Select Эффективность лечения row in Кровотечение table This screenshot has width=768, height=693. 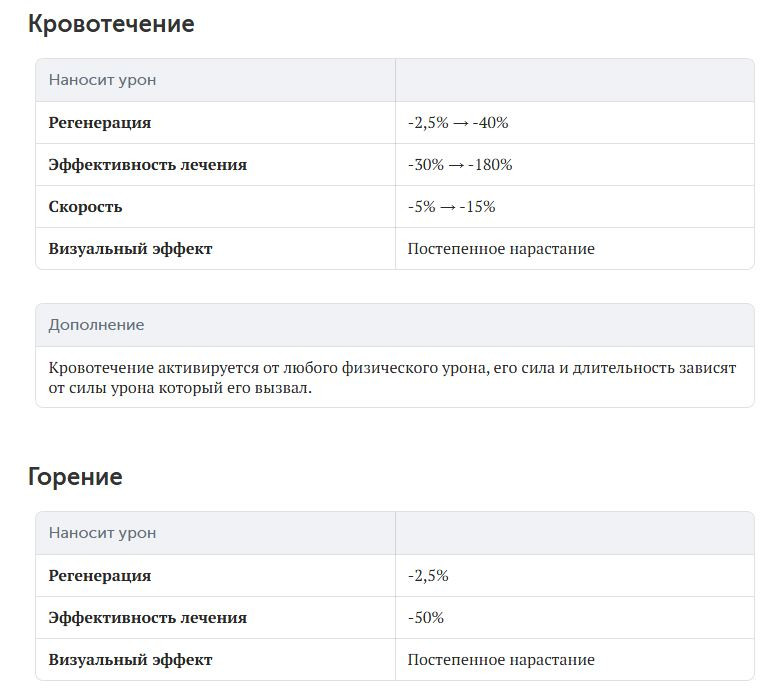147,165
